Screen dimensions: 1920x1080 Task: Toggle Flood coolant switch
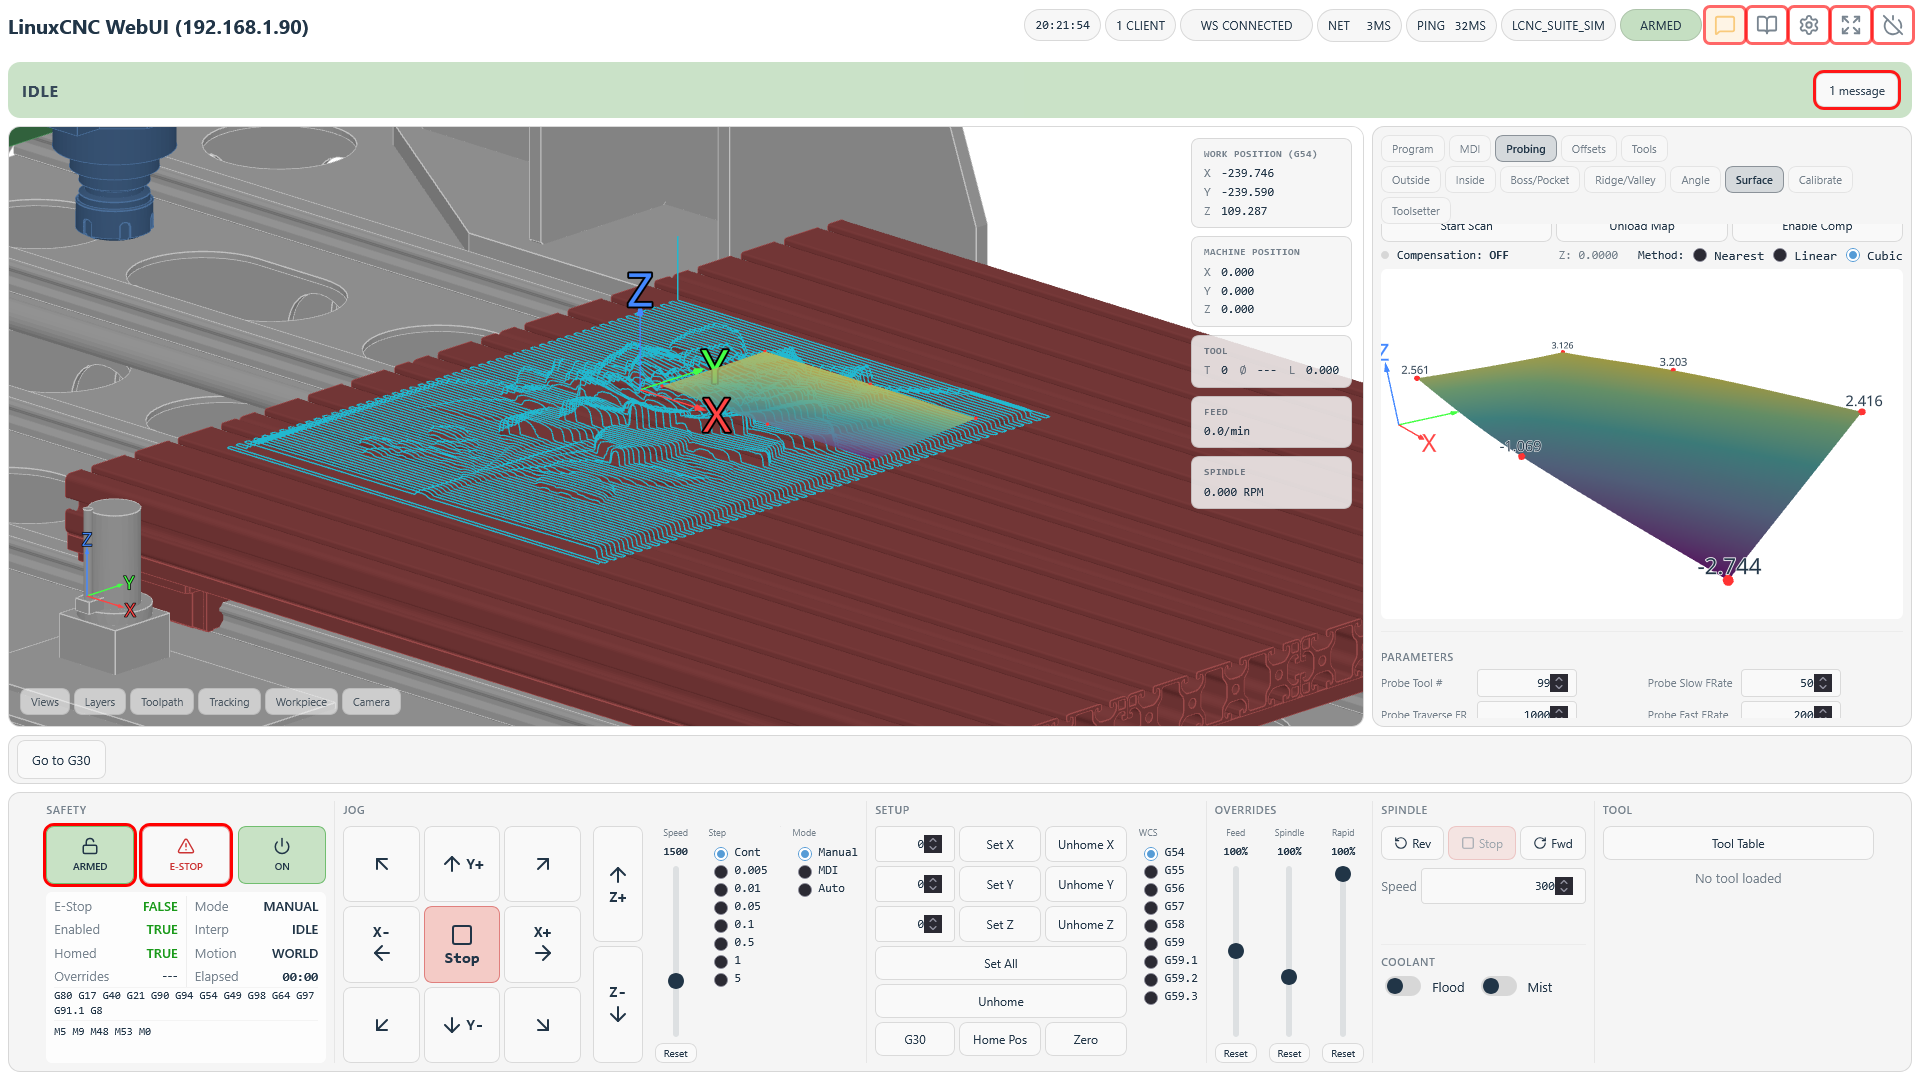1402,987
